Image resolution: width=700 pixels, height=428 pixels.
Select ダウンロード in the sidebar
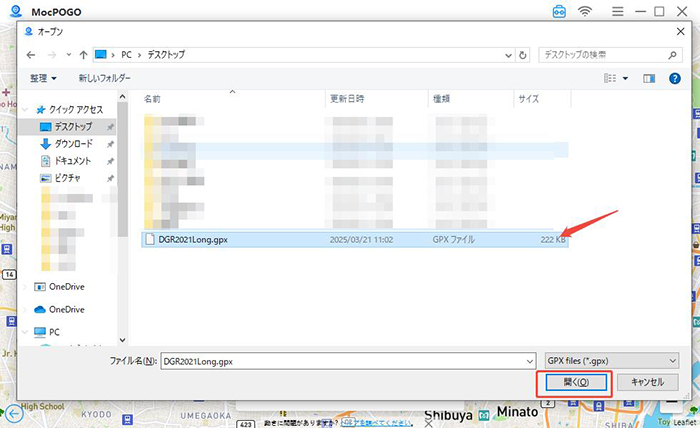tap(73, 144)
